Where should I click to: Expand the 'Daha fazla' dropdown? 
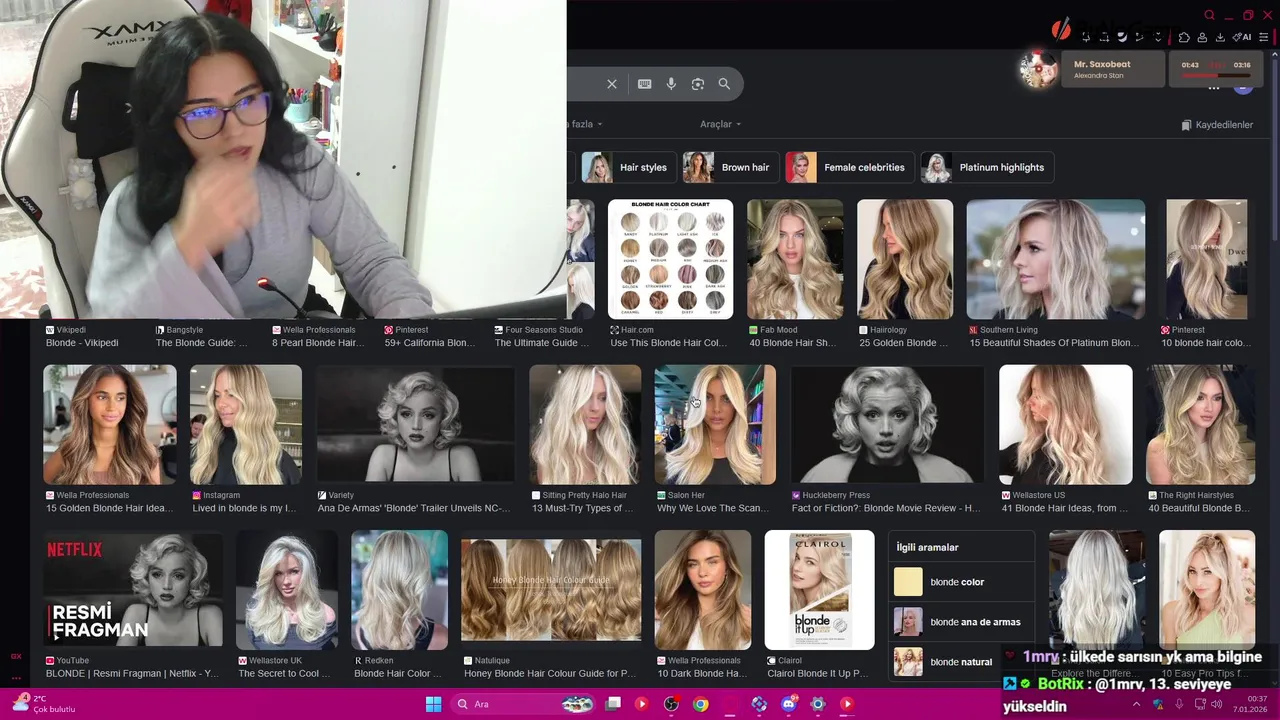click(585, 124)
